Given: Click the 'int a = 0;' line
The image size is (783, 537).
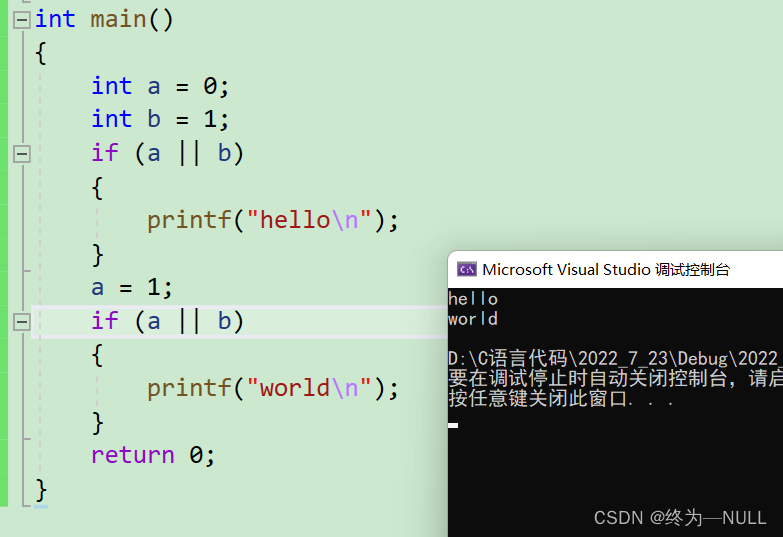Looking at the screenshot, I should (x=160, y=86).
